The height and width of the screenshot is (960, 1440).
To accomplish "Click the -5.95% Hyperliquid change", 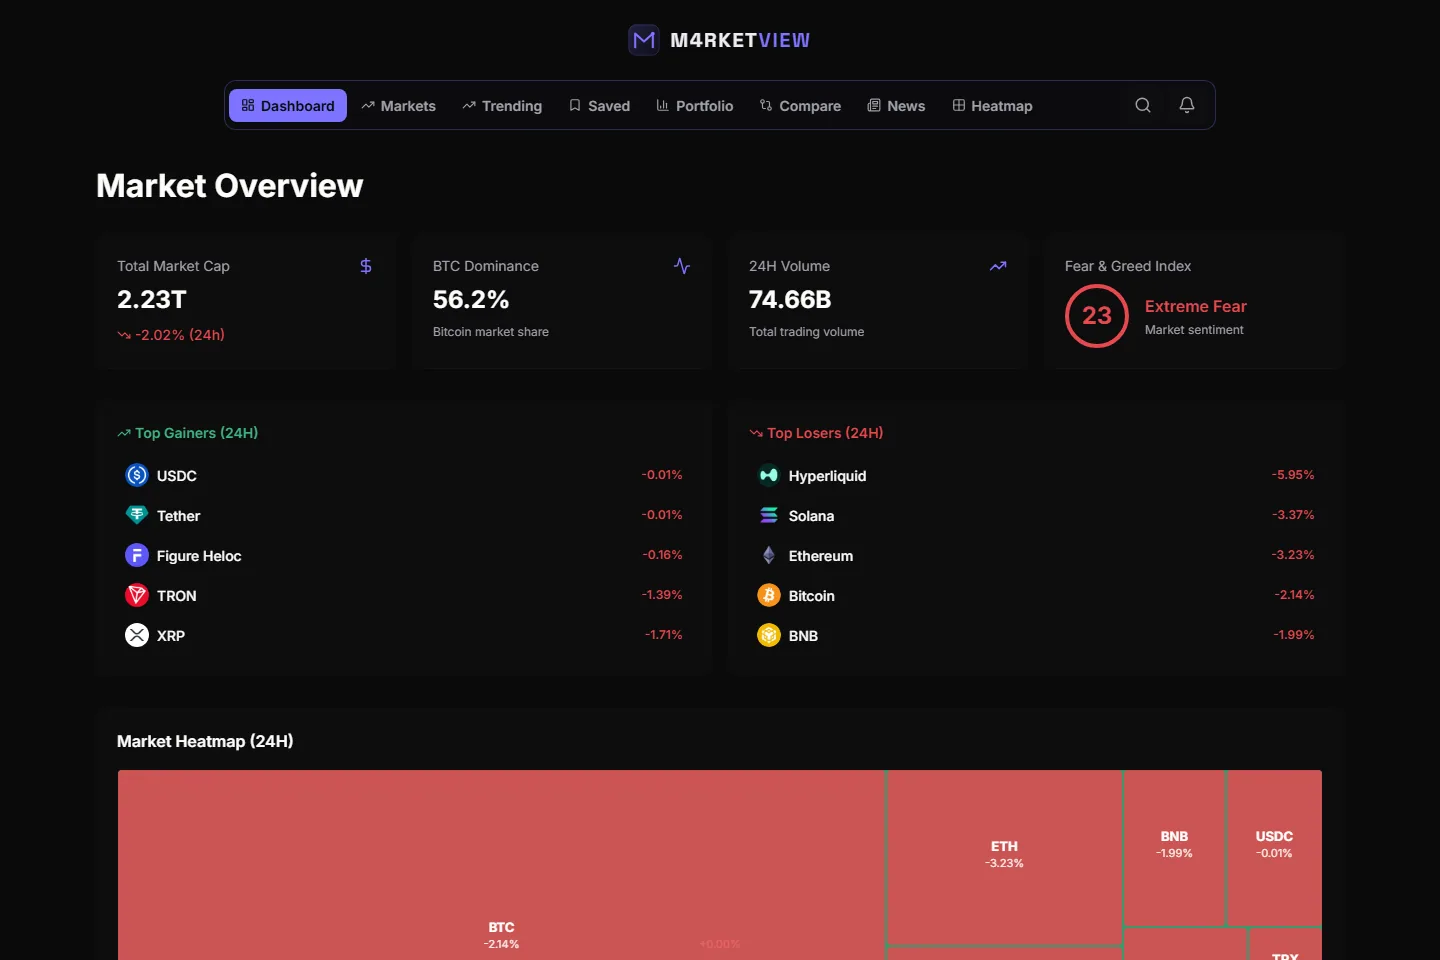I will coord(1293,475).
